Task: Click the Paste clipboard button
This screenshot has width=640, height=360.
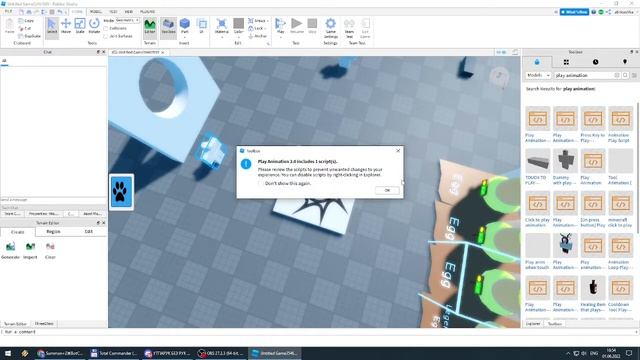Action: [9, 27]
